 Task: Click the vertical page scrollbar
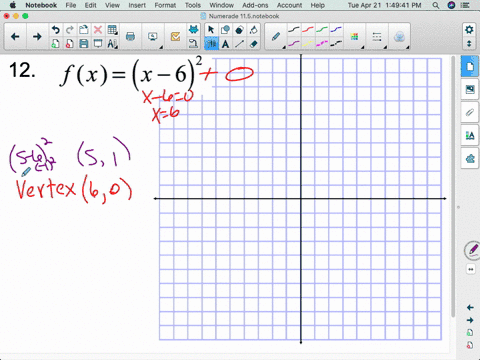coord(453,187)
